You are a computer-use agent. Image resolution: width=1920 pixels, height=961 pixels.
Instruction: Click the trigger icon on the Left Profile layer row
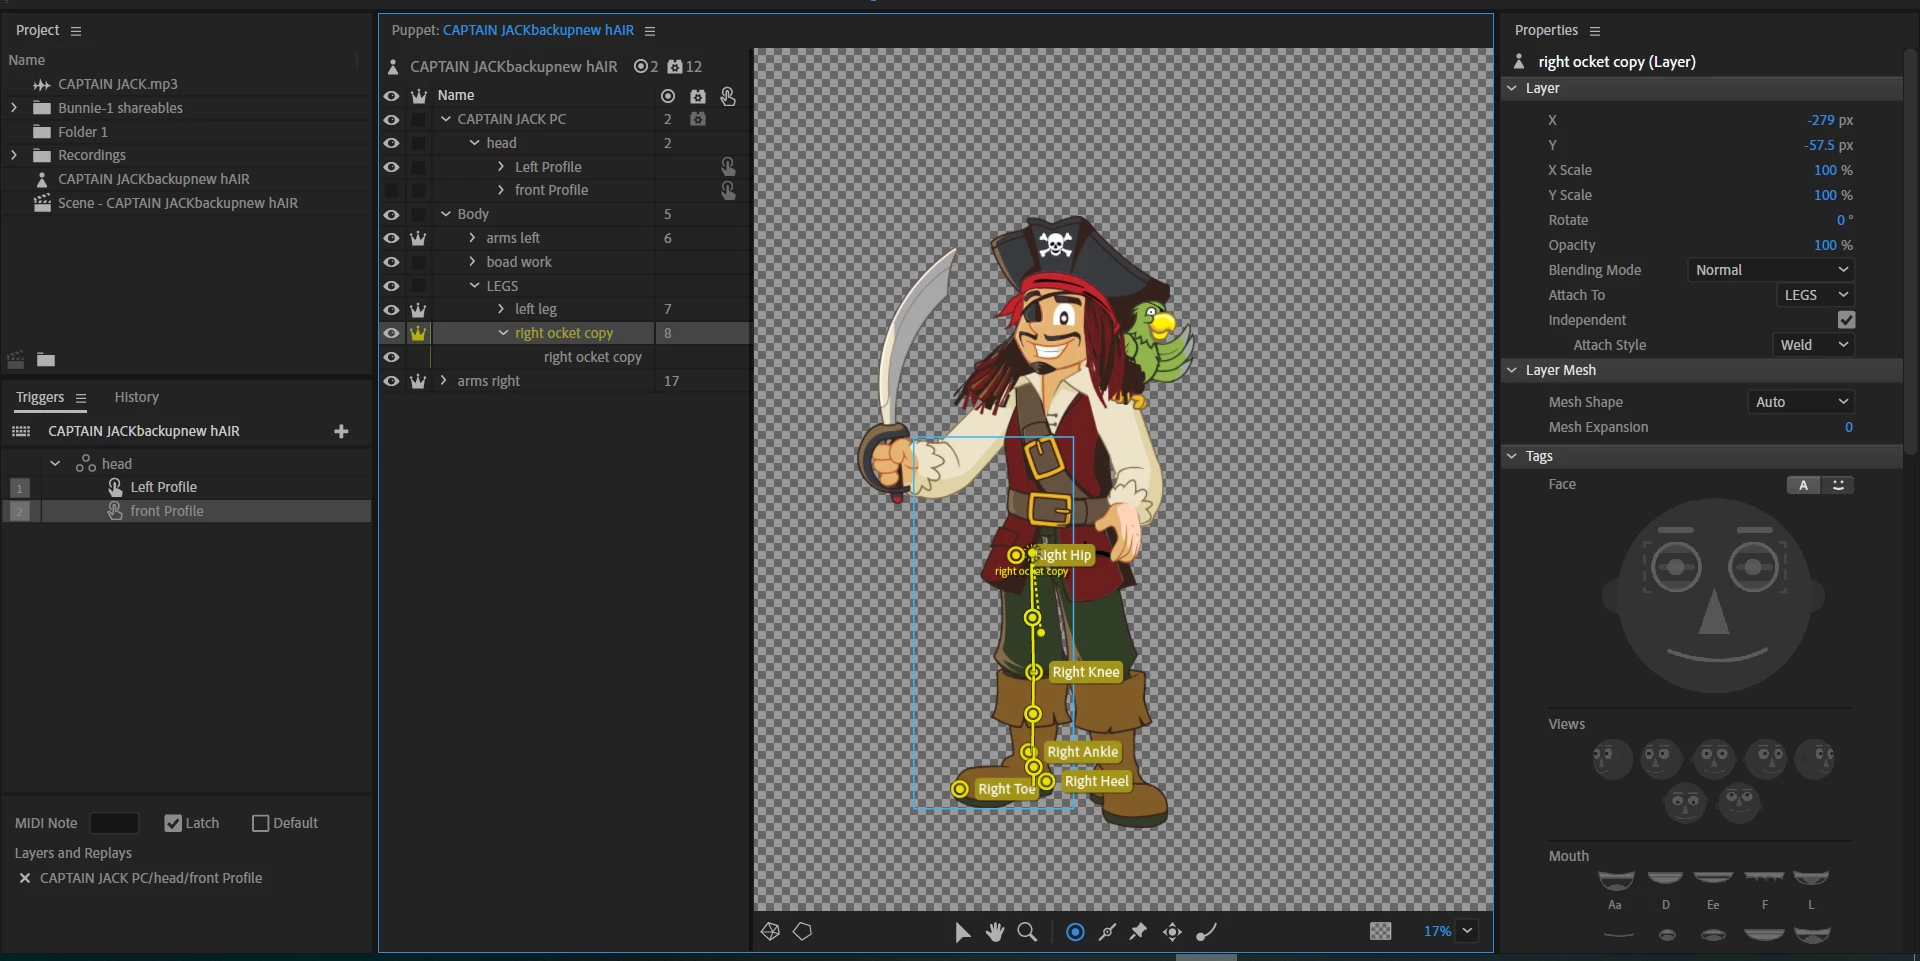[x=728, y=167]
